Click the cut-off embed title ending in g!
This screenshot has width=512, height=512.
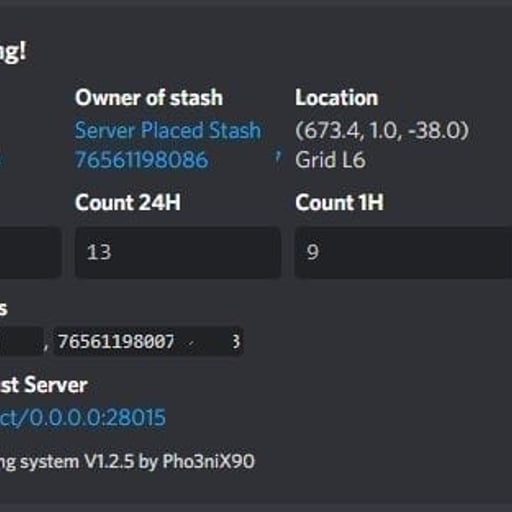point(13,52)
